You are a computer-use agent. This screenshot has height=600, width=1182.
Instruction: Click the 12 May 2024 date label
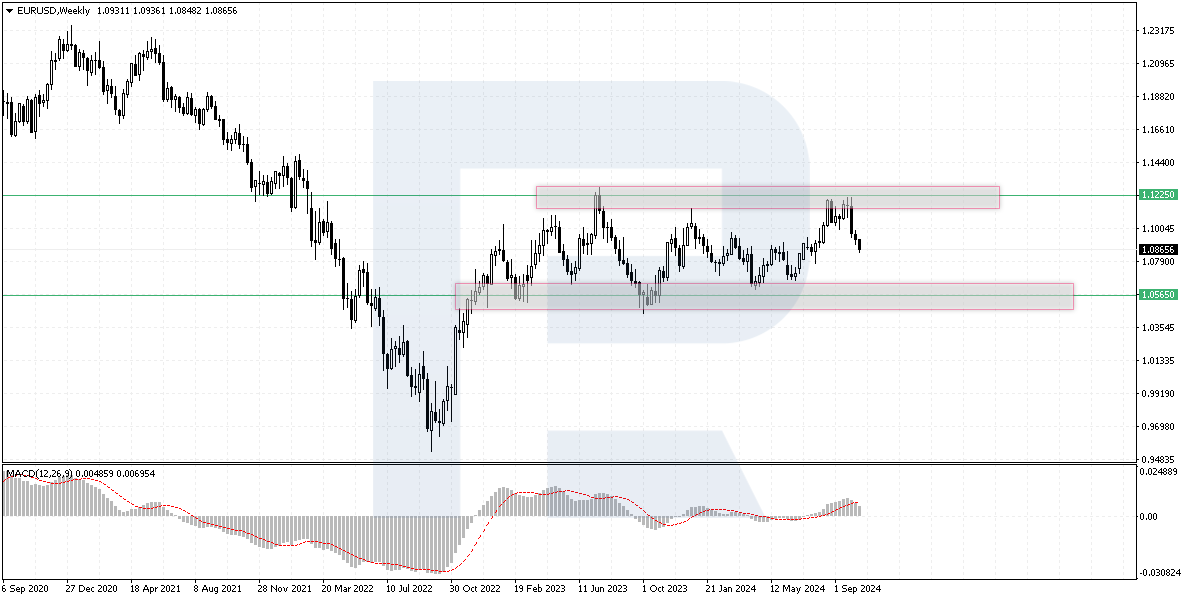coord(797,587)
